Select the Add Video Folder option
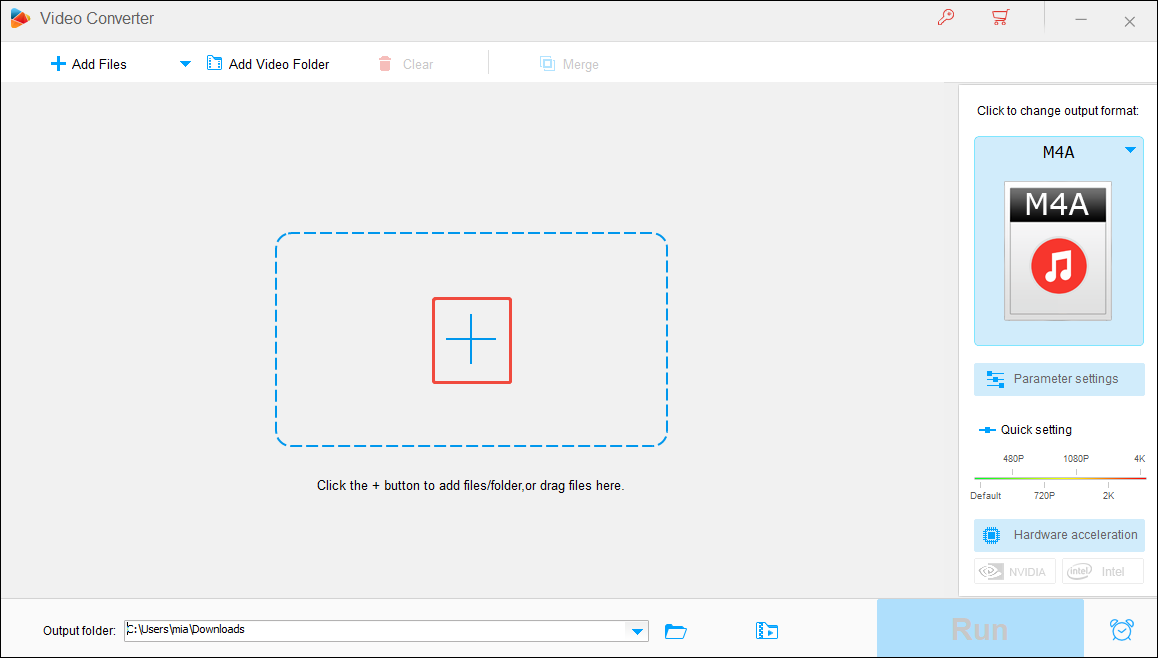This screenshot has width=1158, height=658. (x=267, y=63)
